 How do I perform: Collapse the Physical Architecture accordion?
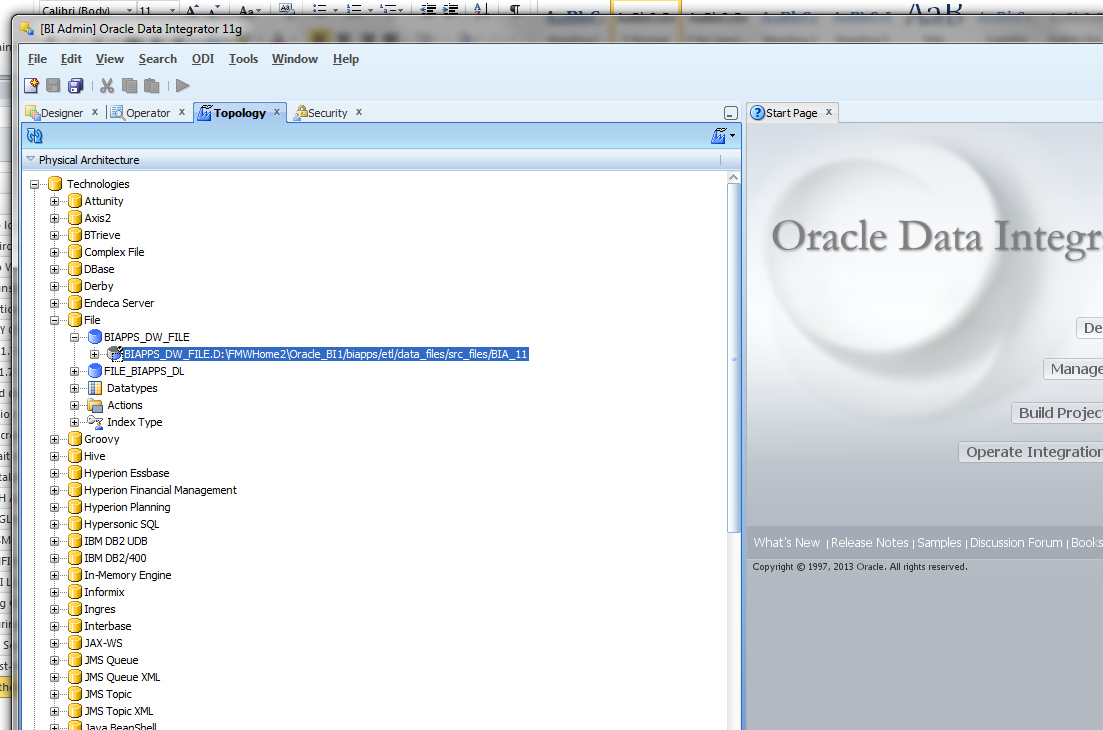[x=30, y=160]
